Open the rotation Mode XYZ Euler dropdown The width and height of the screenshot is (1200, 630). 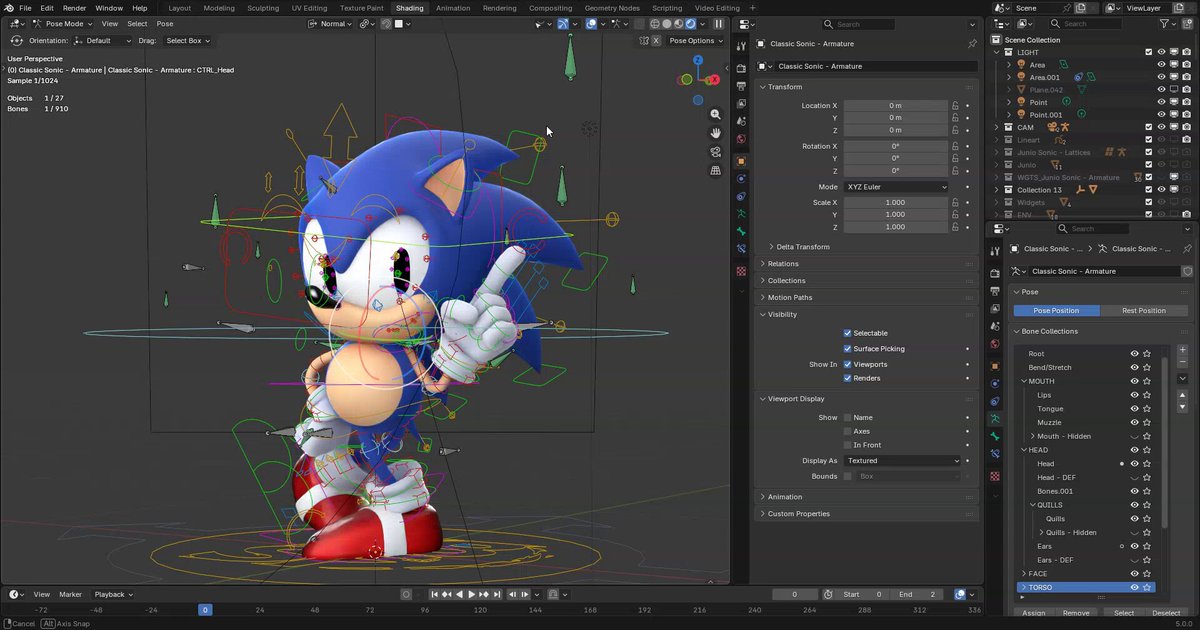tap(896, 187)
